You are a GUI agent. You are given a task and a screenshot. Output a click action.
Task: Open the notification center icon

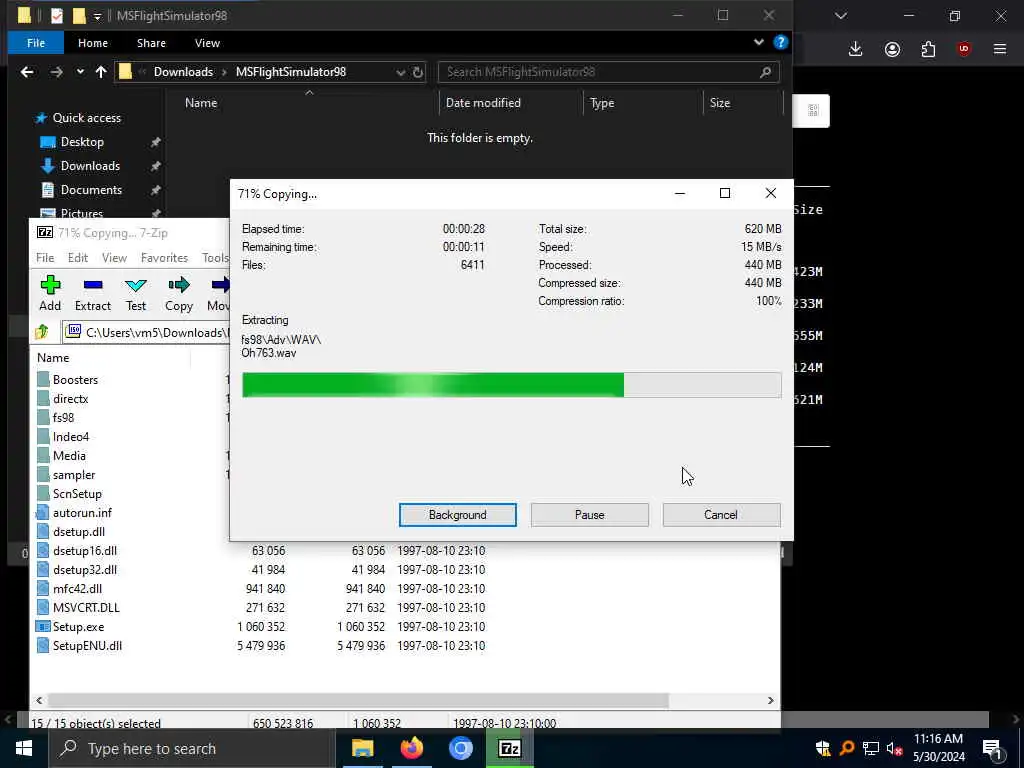992,748
